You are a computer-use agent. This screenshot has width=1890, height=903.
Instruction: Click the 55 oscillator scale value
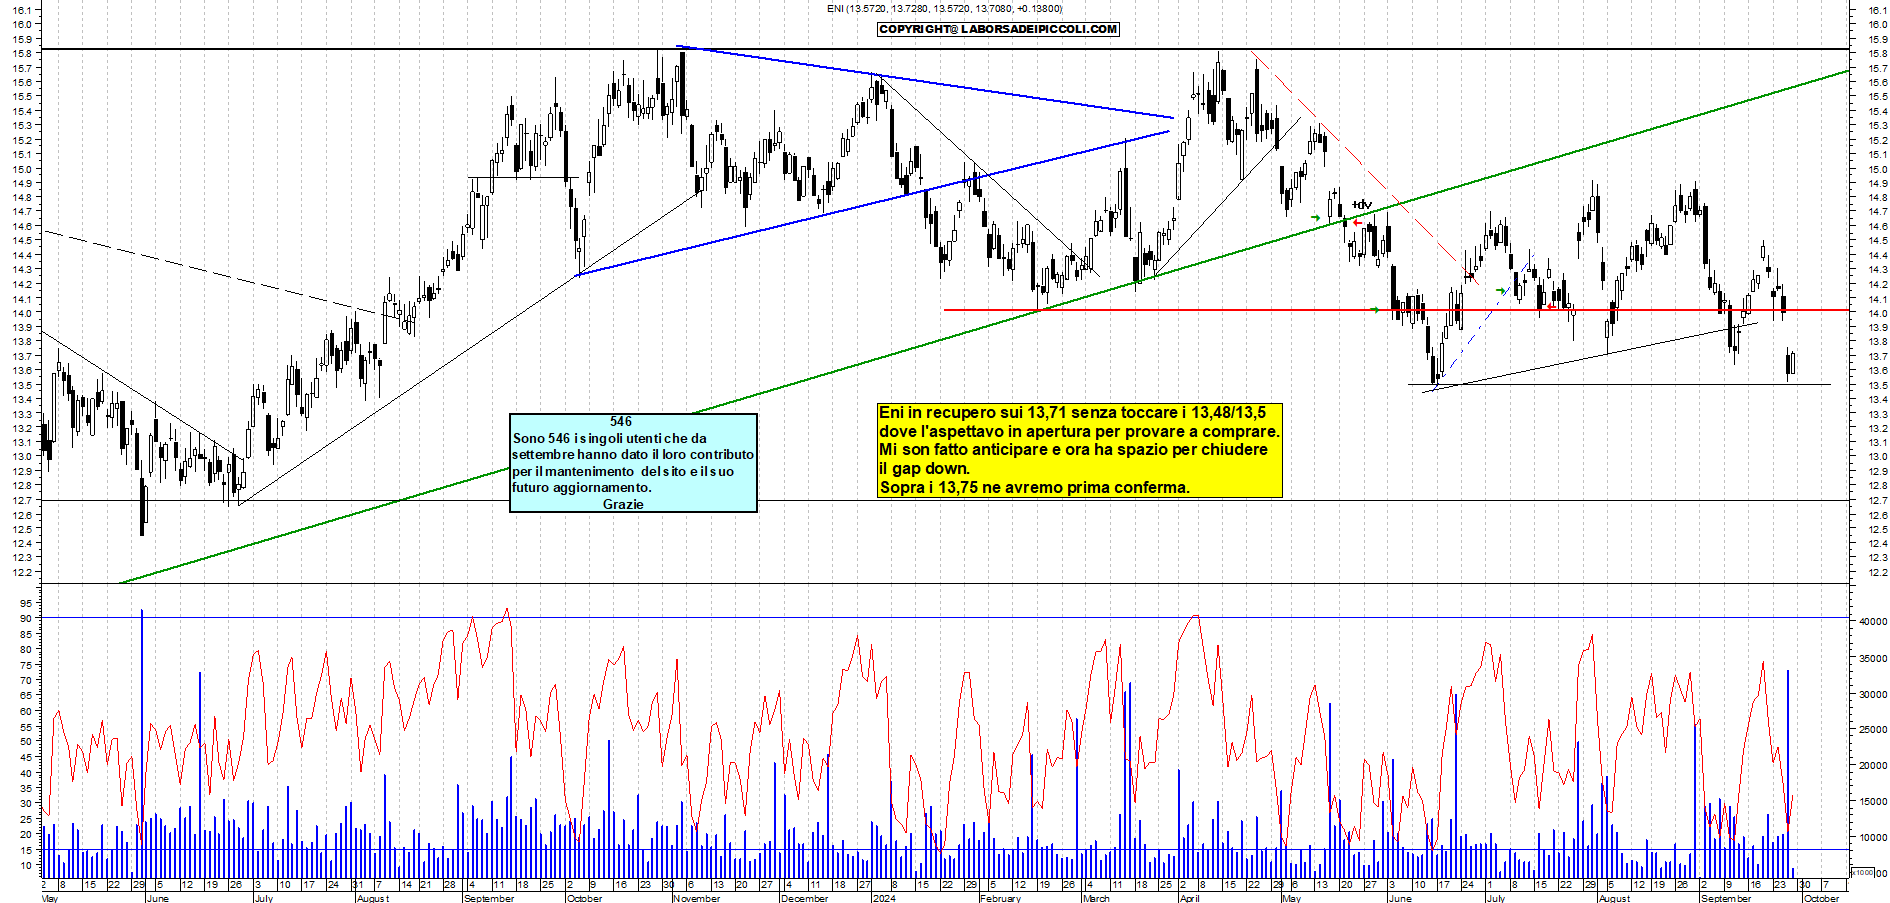[25, 727]
